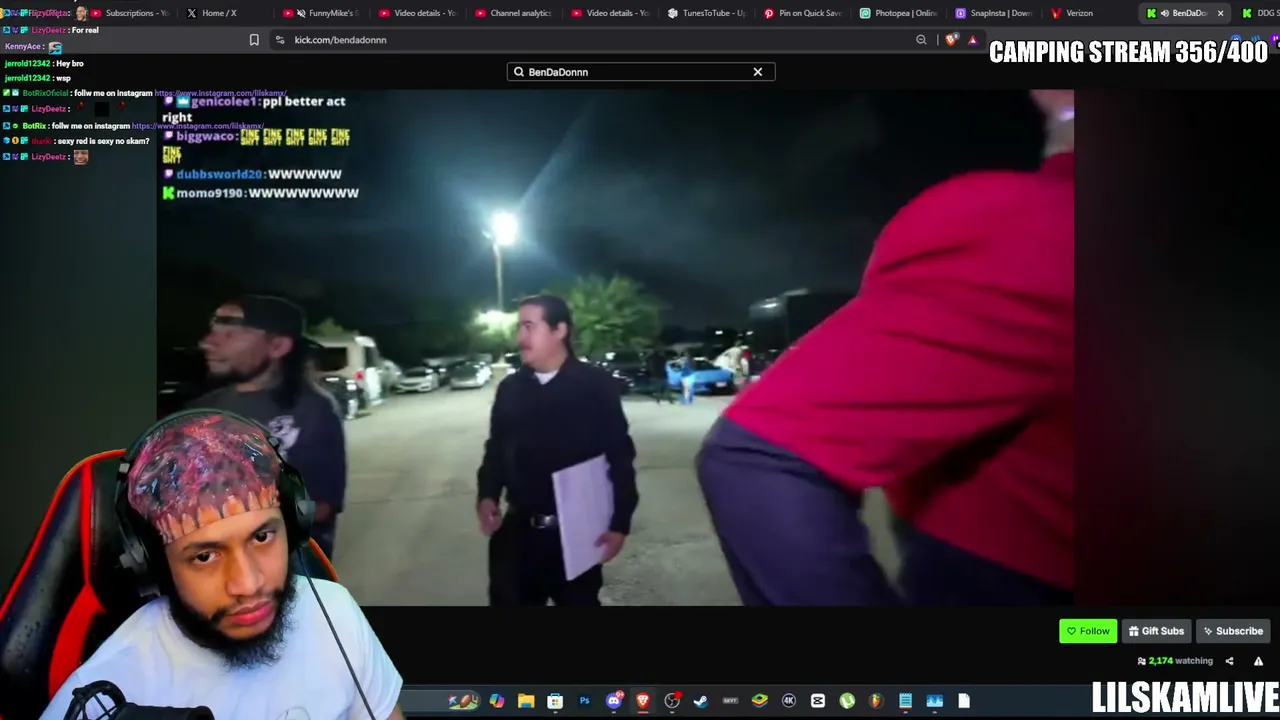Open the Brave Shields lion icon
Image resolution: width=1280 pixels, height=720 pixels.
951,40
